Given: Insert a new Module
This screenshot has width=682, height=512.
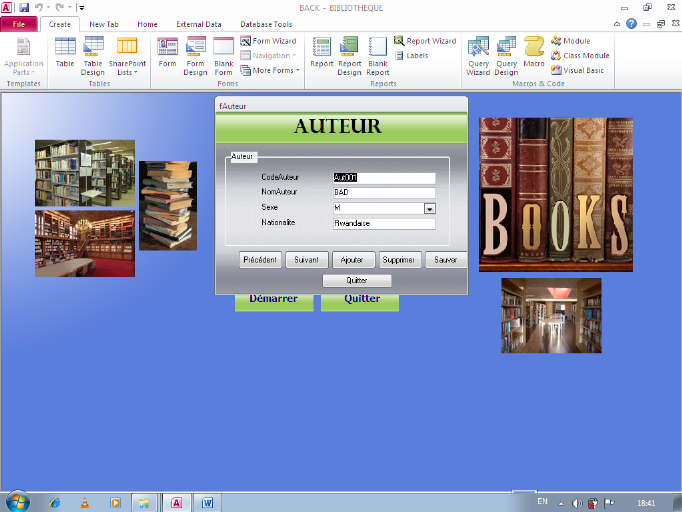Looking at the screenshot, I should 571,41.
